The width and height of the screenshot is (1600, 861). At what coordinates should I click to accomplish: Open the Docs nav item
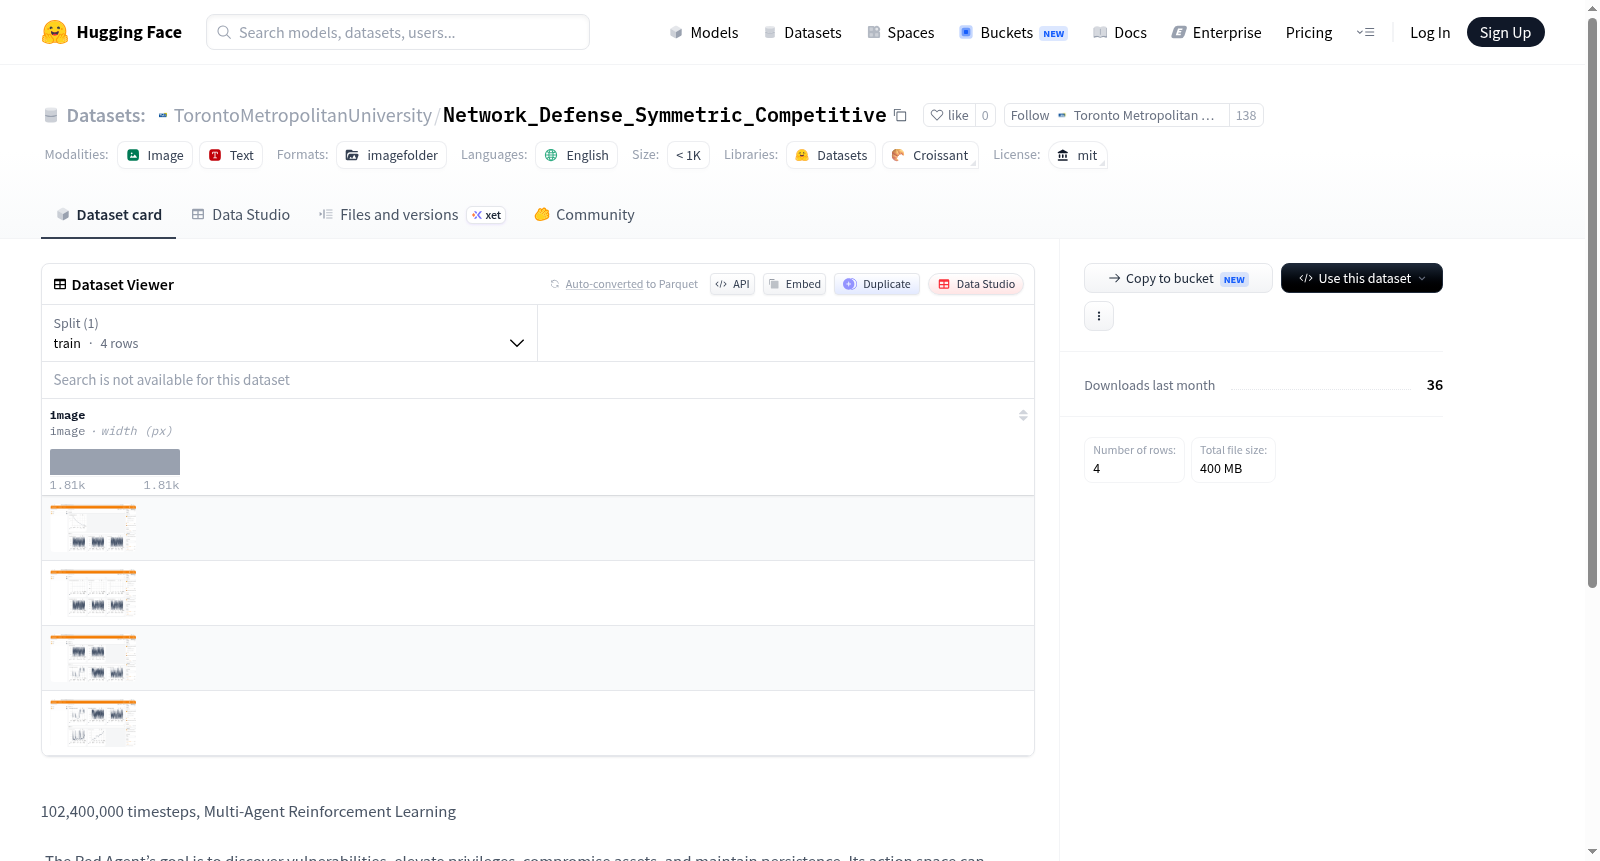[1119, 32]
